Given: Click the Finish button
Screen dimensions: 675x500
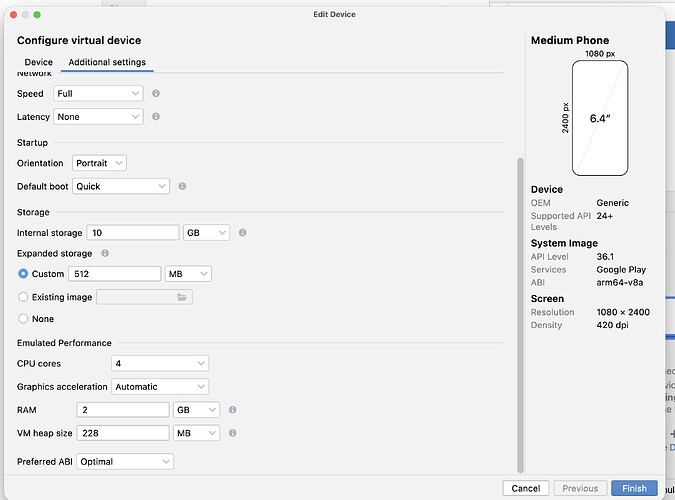Looking at the screenshot, I should click(x=634, y=488).
